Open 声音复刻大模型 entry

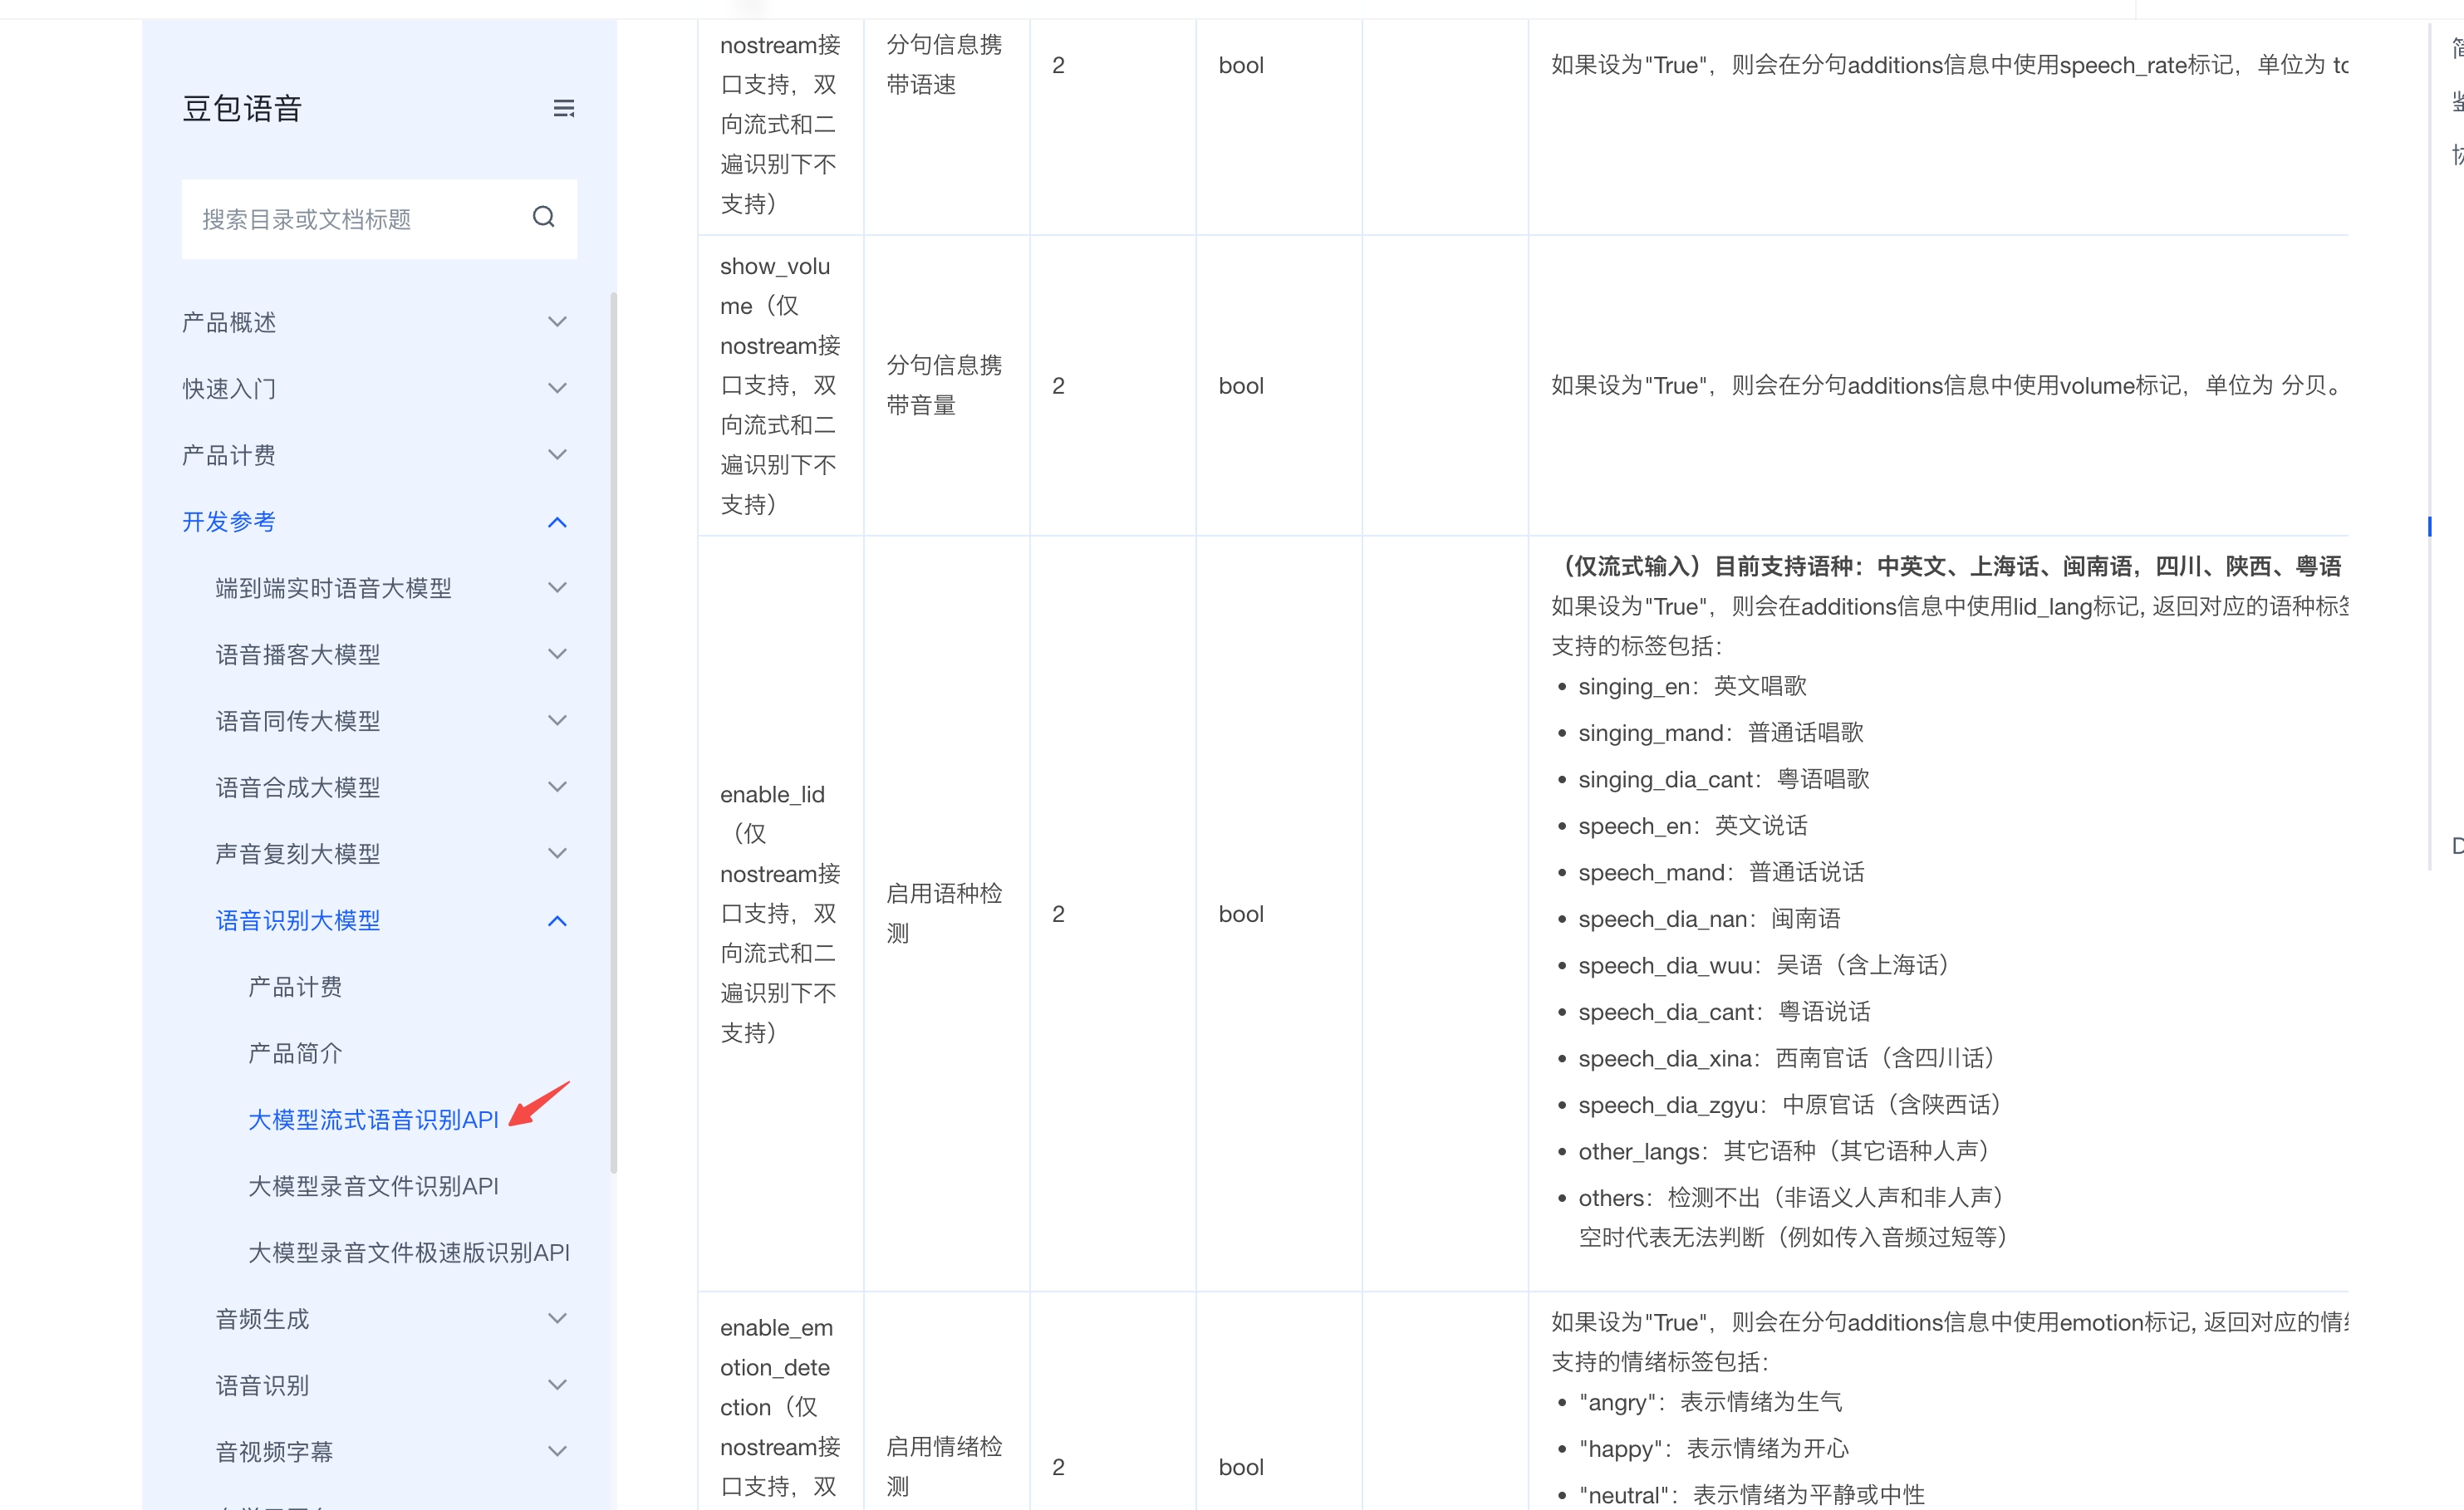(x=298, y=854)
